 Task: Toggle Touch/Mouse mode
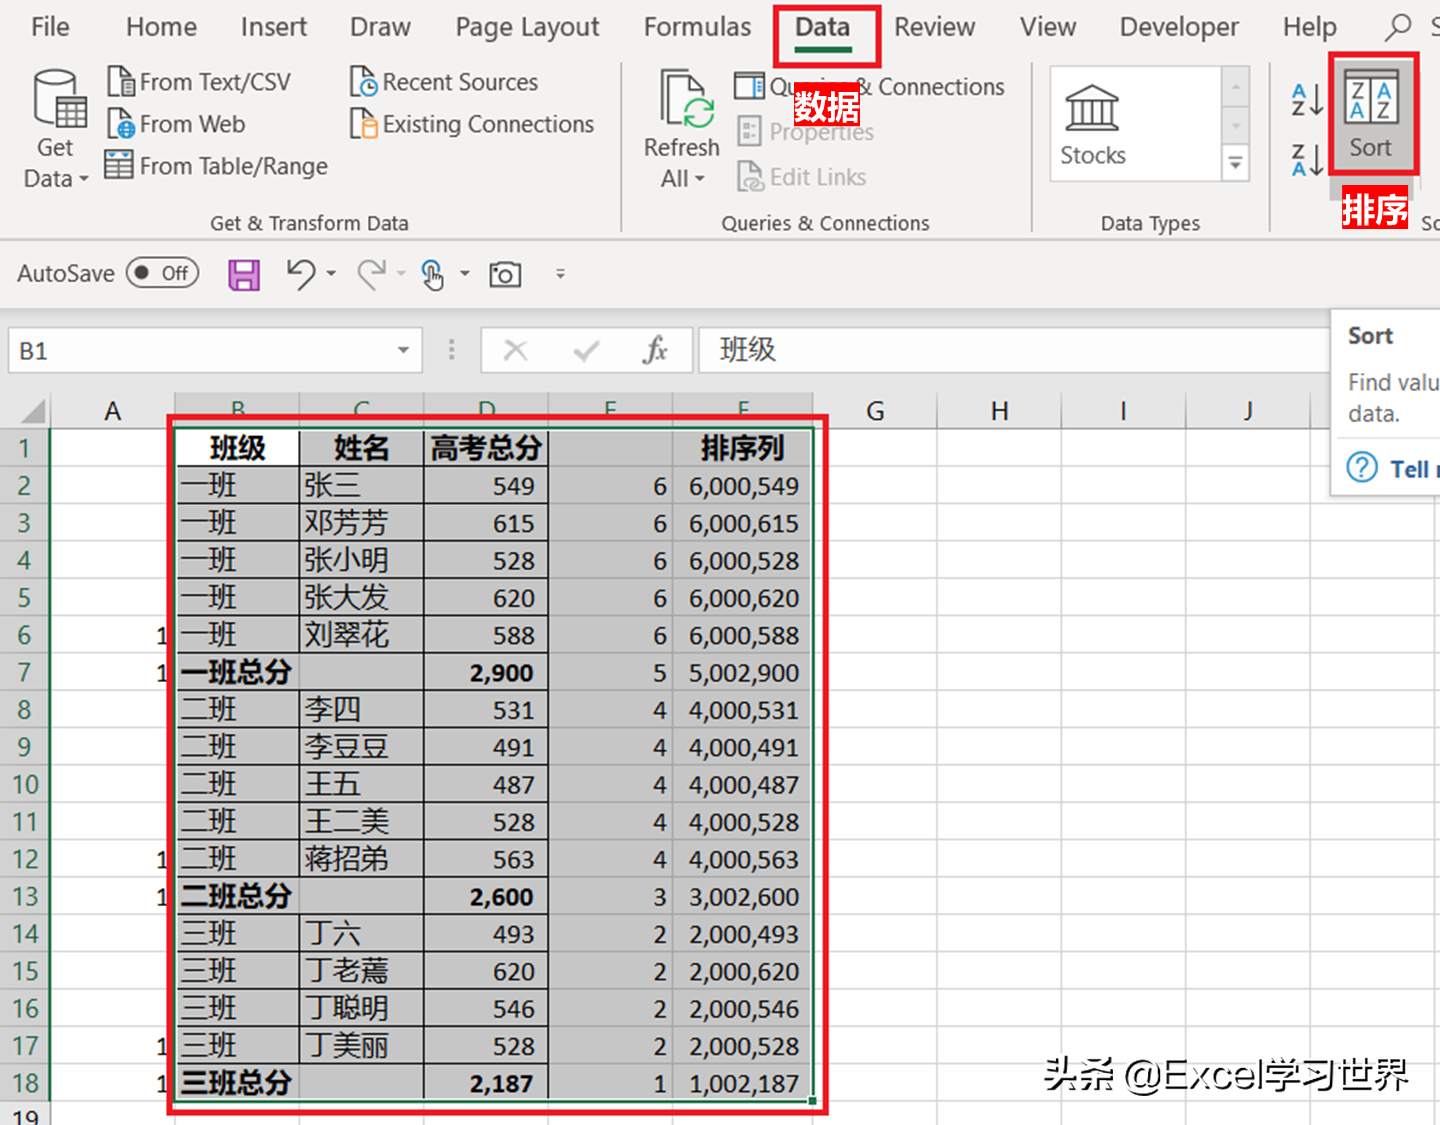pyautogui.click(x=432, y=274)
